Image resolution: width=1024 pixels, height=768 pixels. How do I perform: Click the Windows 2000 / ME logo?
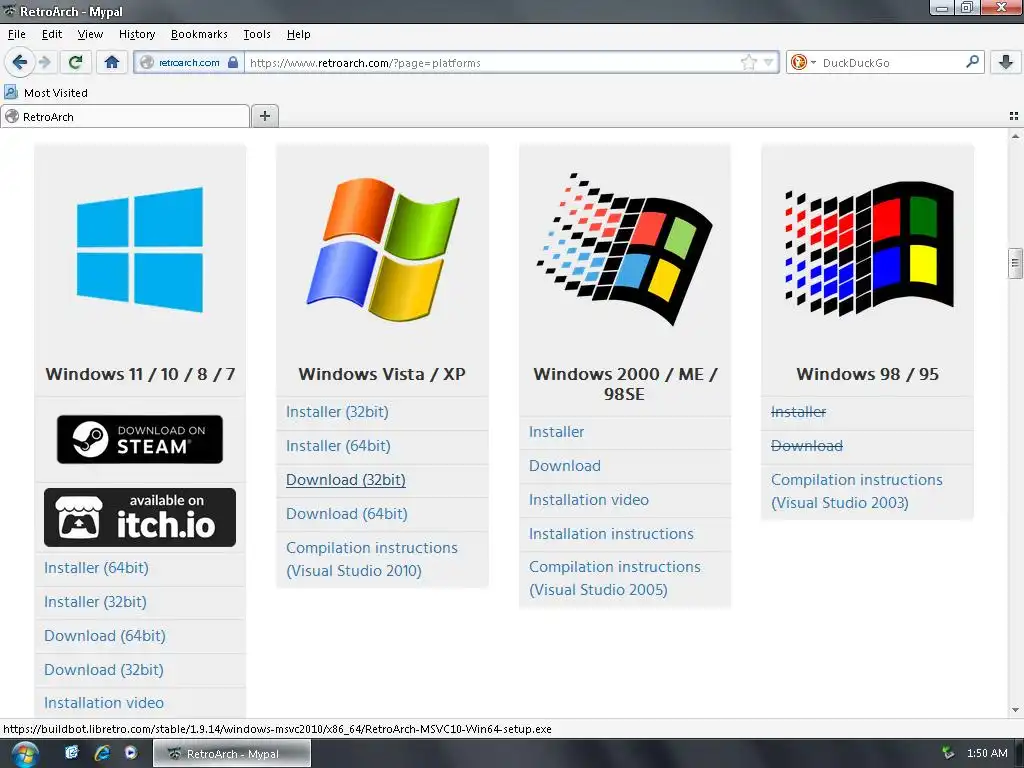pos(624,249)
